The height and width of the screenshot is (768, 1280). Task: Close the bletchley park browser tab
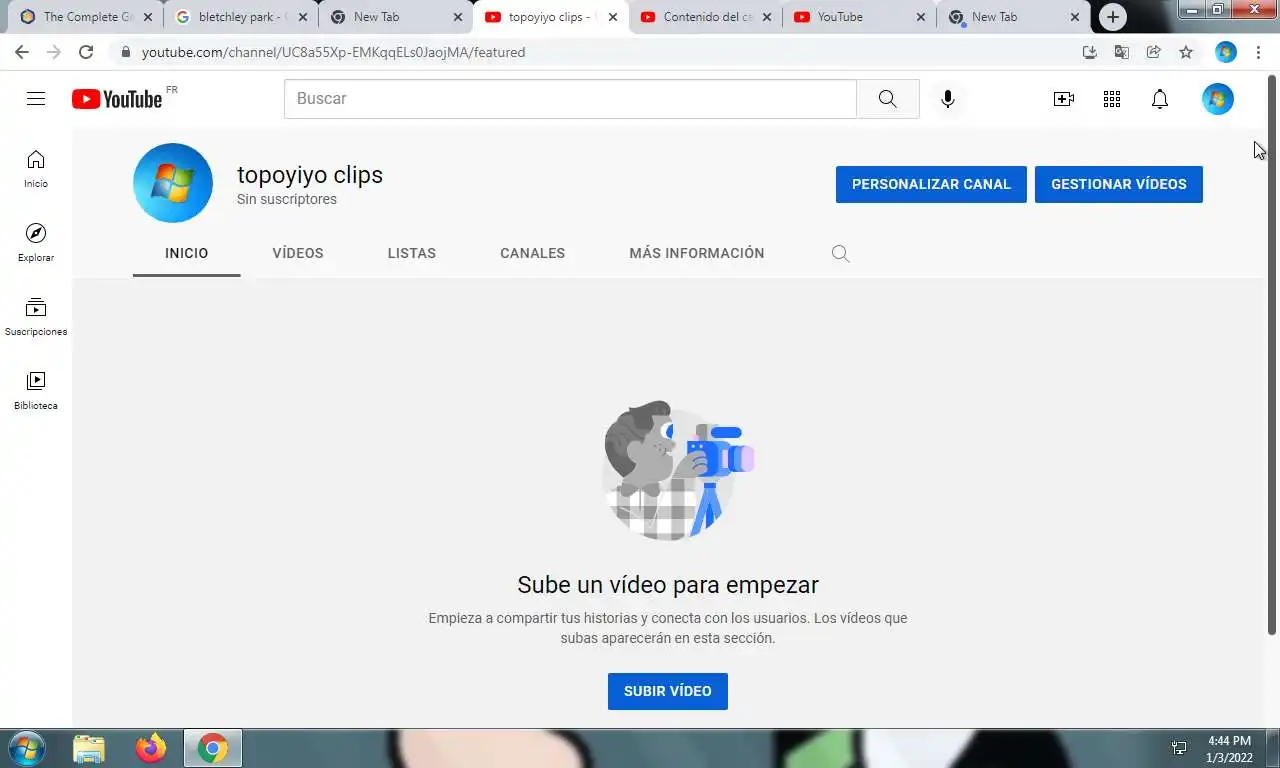tap(303, 17)
